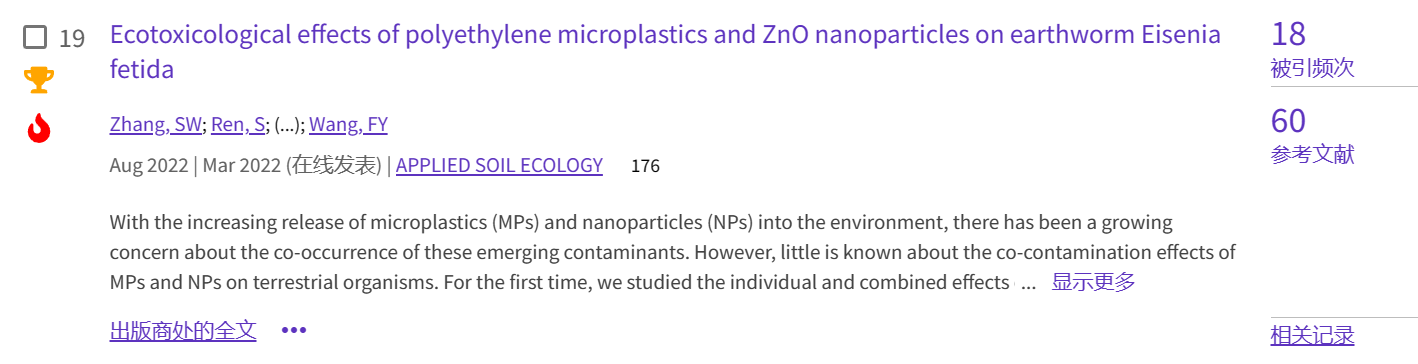
Task: Click the gold trophy highly-cited icon
Action: 39,80
